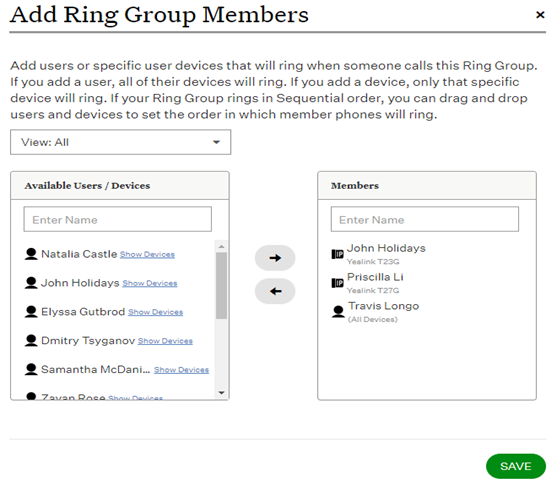Click the right arrow to add member

tap(275, 258)
